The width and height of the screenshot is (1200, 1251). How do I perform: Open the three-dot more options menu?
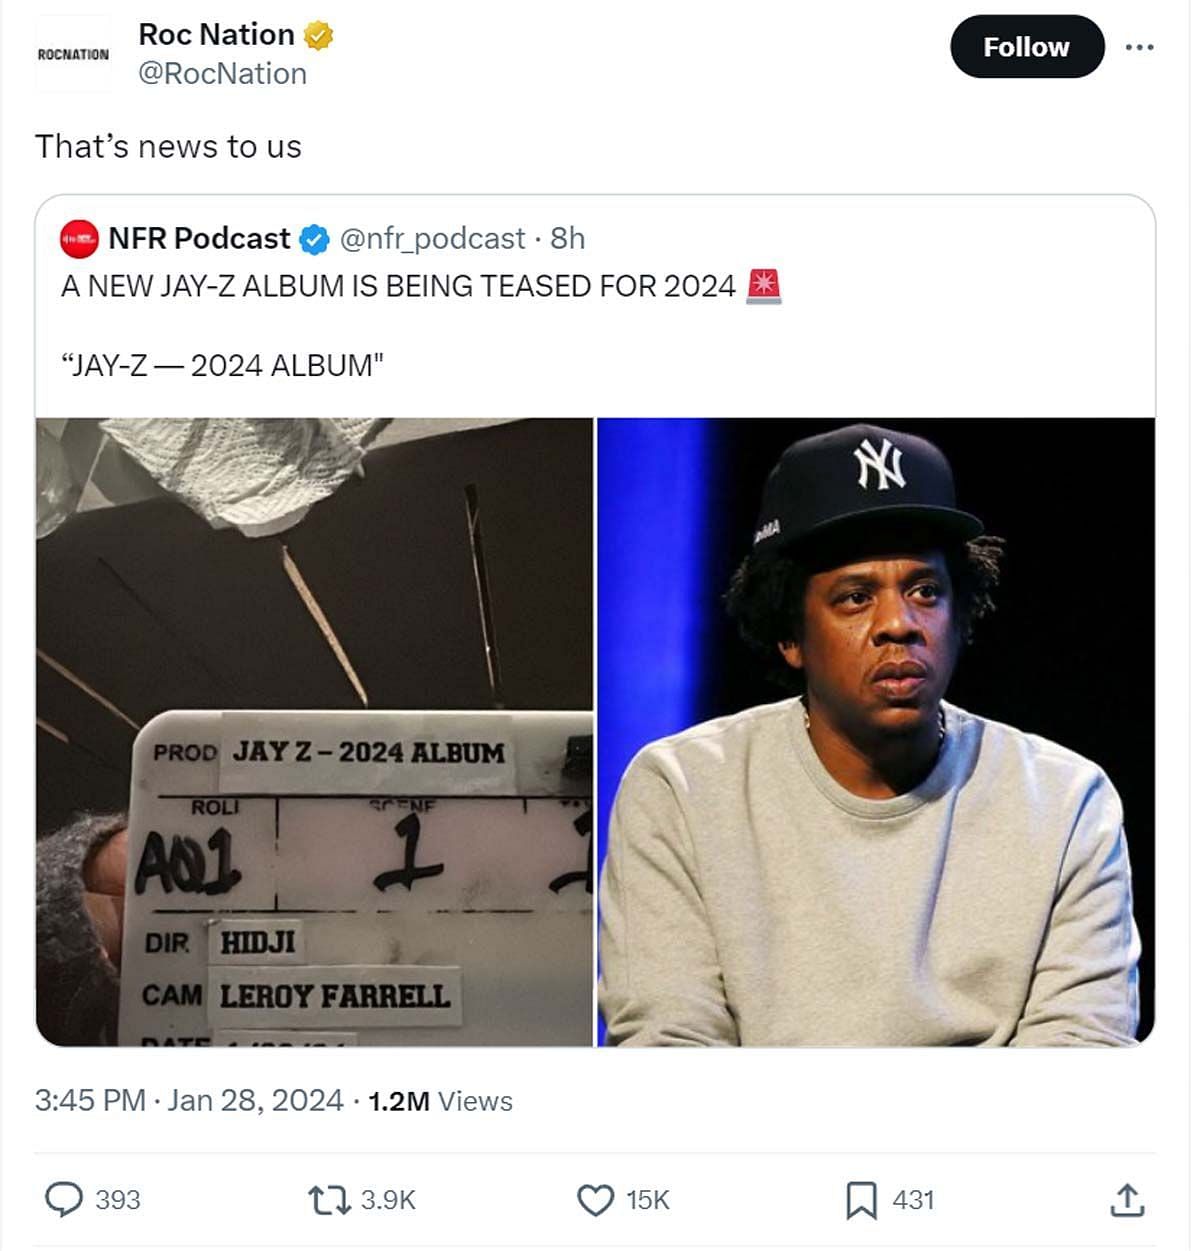pos(1139,47)
